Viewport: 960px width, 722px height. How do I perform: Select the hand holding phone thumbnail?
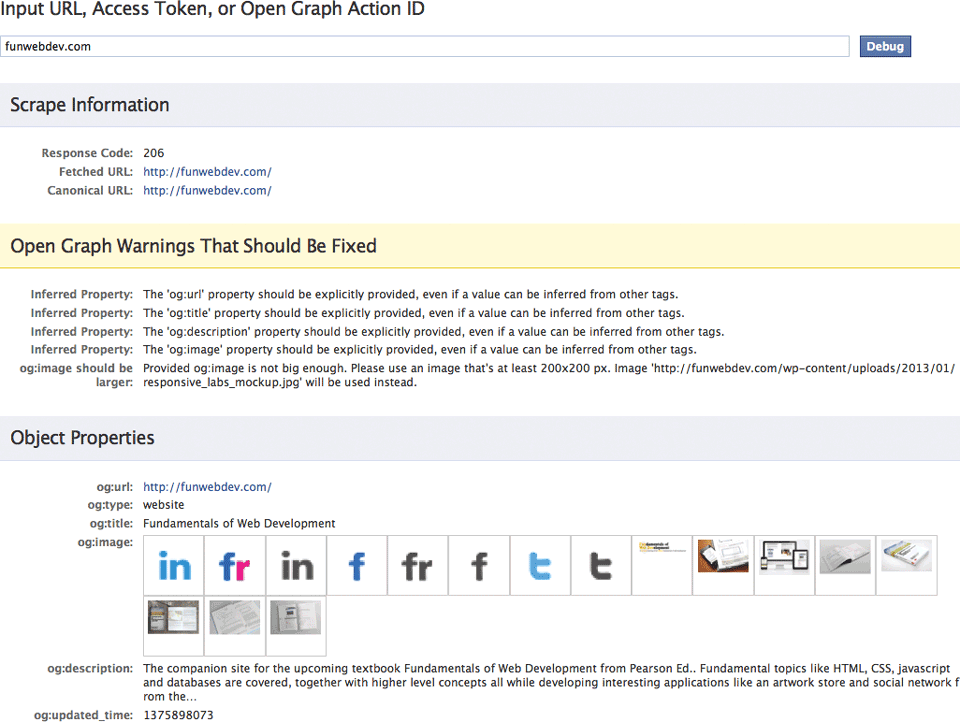click(723, 556)
